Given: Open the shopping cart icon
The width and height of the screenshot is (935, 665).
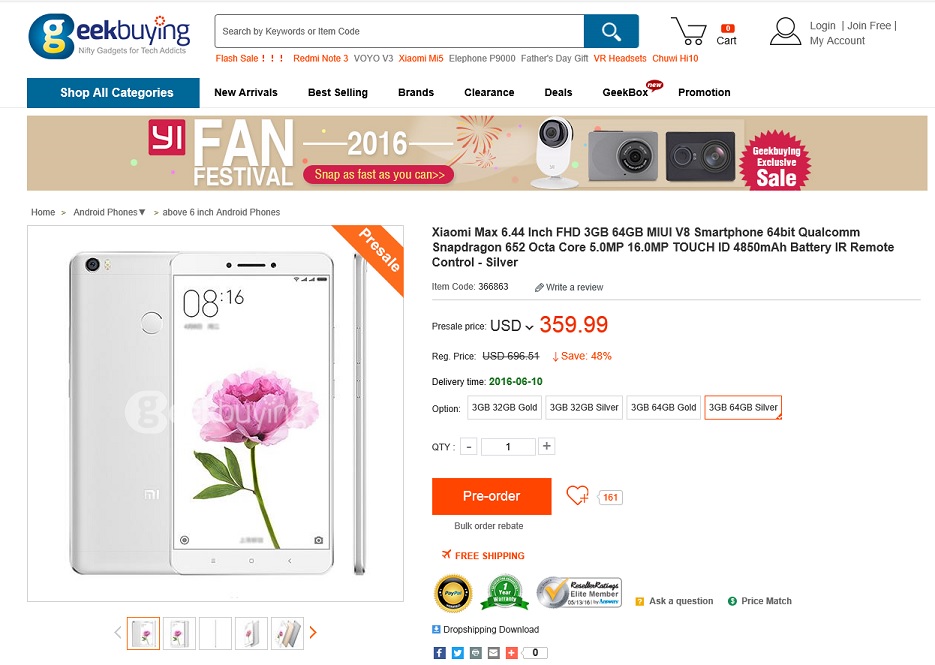Looking at the screenshot, I should coord(689,31).
